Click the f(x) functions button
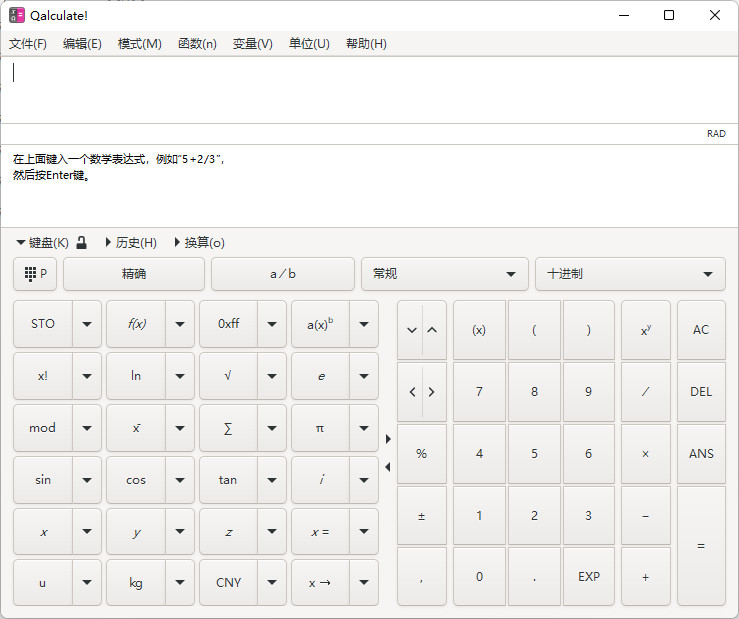The height and width of the screenshot is (619, 739). tap(136, 324)
